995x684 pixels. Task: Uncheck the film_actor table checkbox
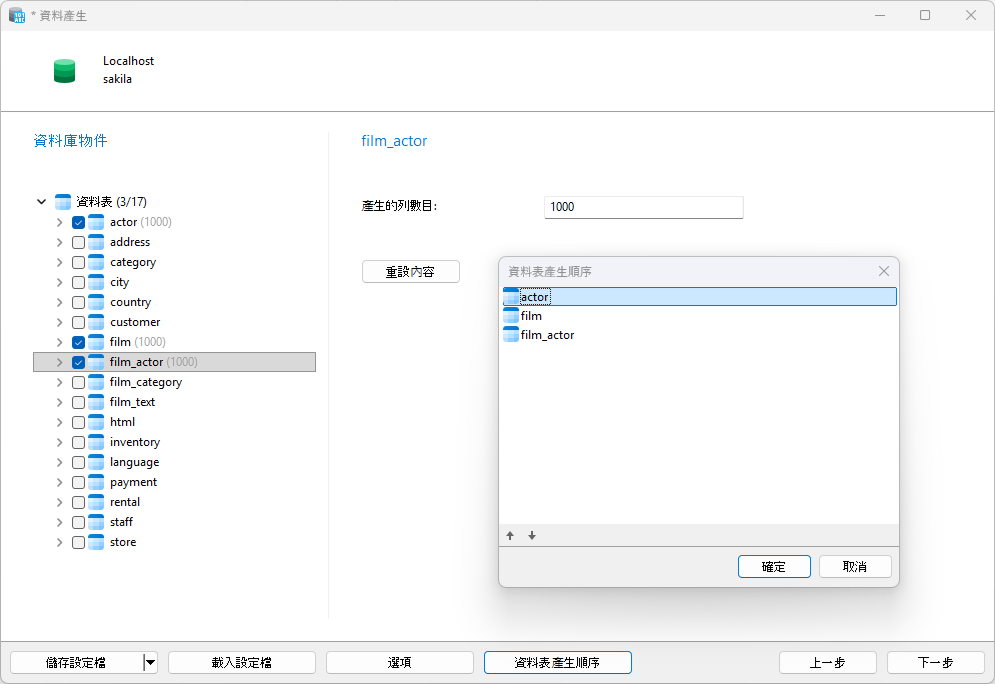click(79, 362)
